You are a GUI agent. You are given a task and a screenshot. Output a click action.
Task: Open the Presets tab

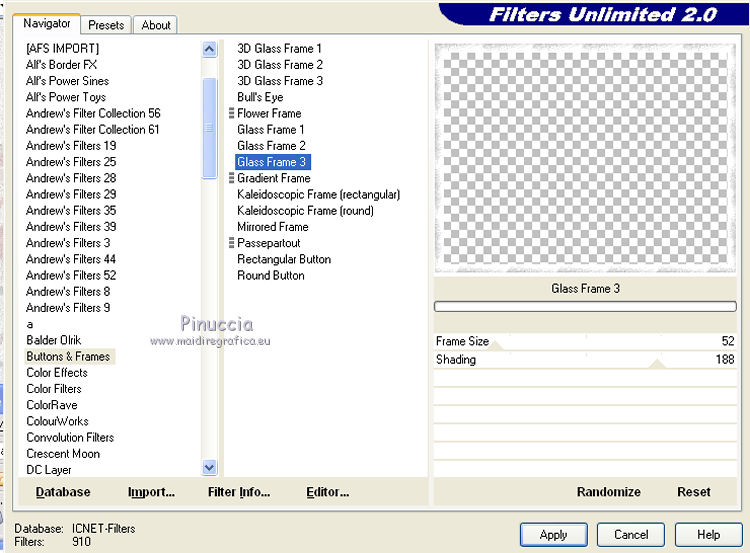coord(106,25)
